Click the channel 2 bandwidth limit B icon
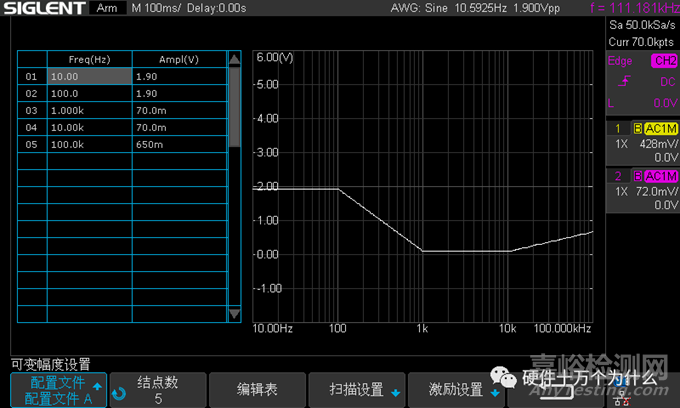This screenshot has height=408, width=680. click(637, 176)
